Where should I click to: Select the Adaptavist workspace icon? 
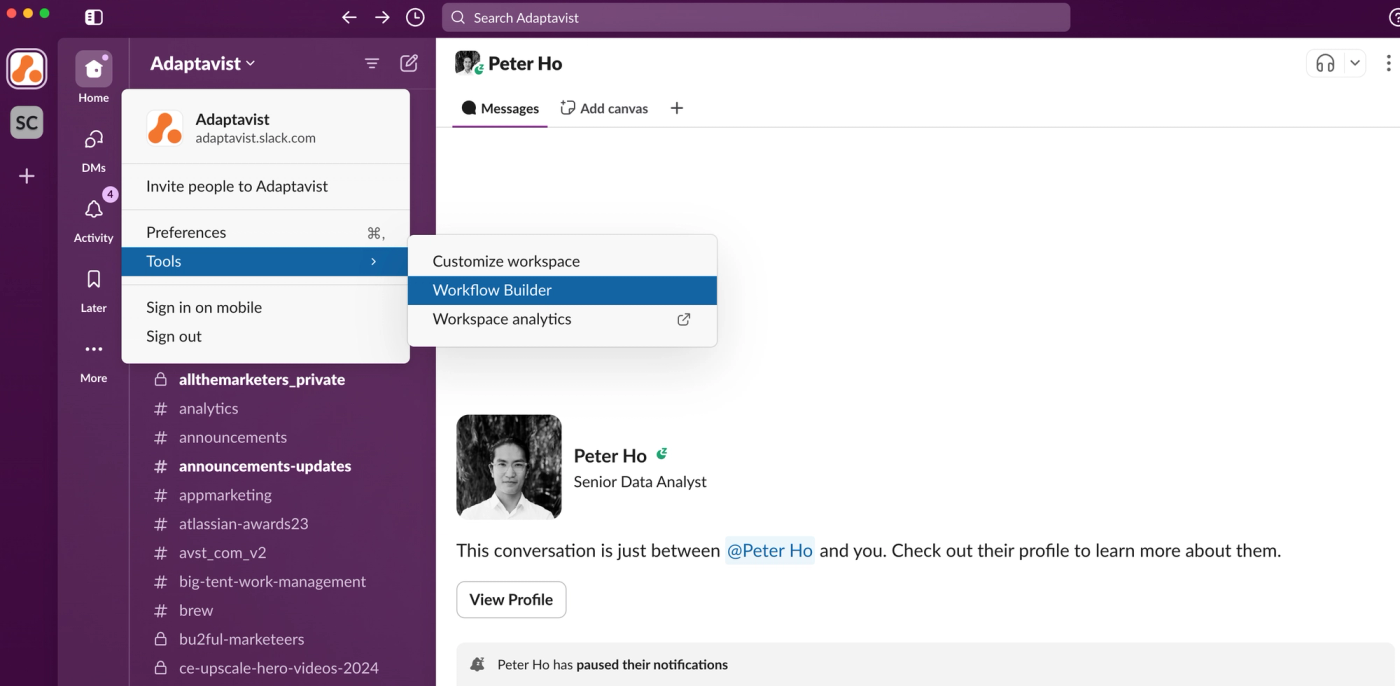point(27,69)
